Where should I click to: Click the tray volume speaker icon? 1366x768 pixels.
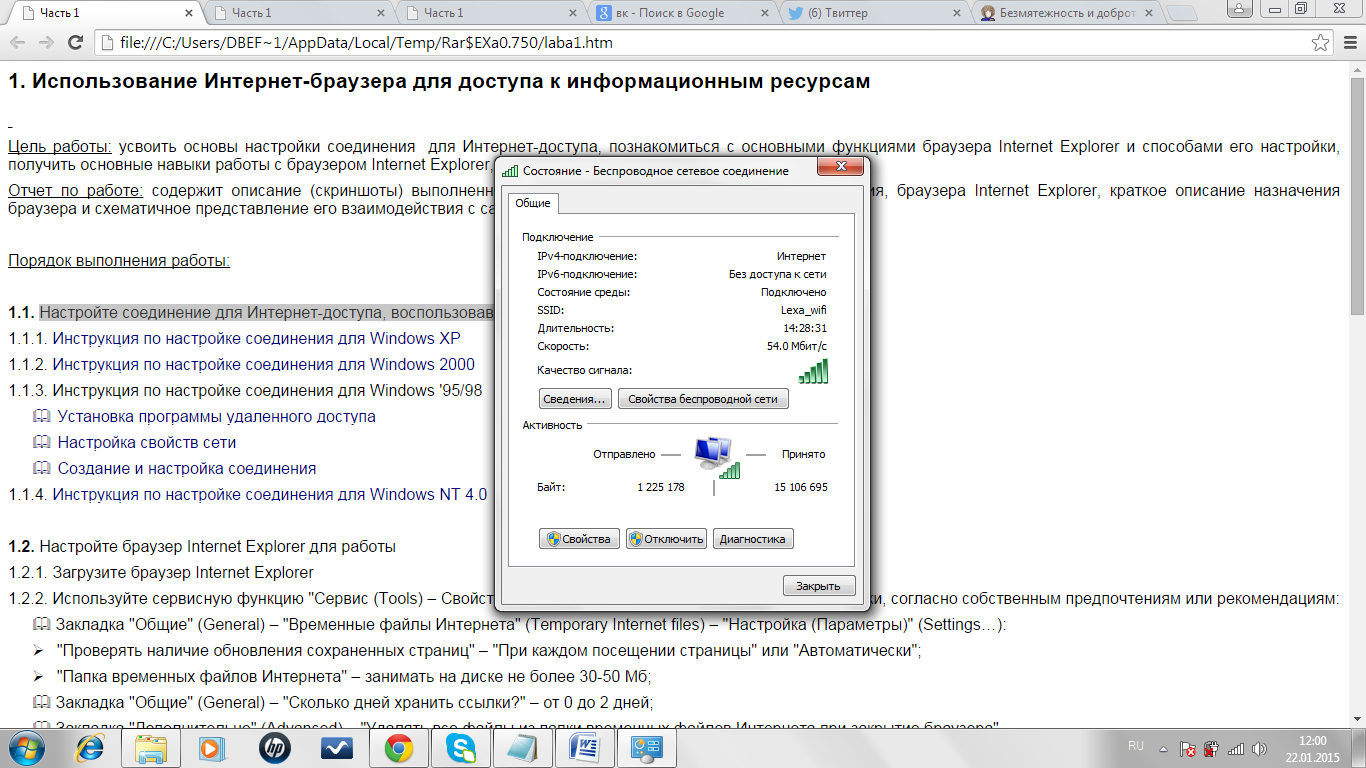click(1260, 748)
